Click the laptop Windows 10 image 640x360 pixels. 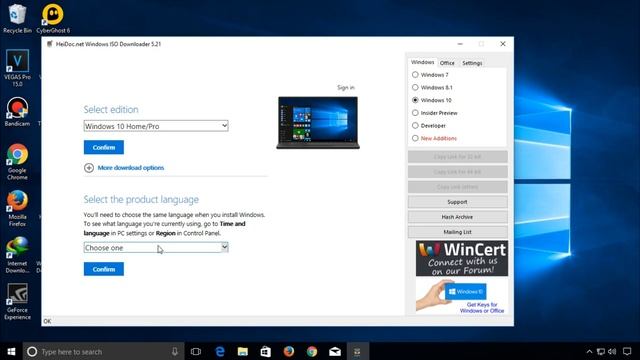click(318, 123)
